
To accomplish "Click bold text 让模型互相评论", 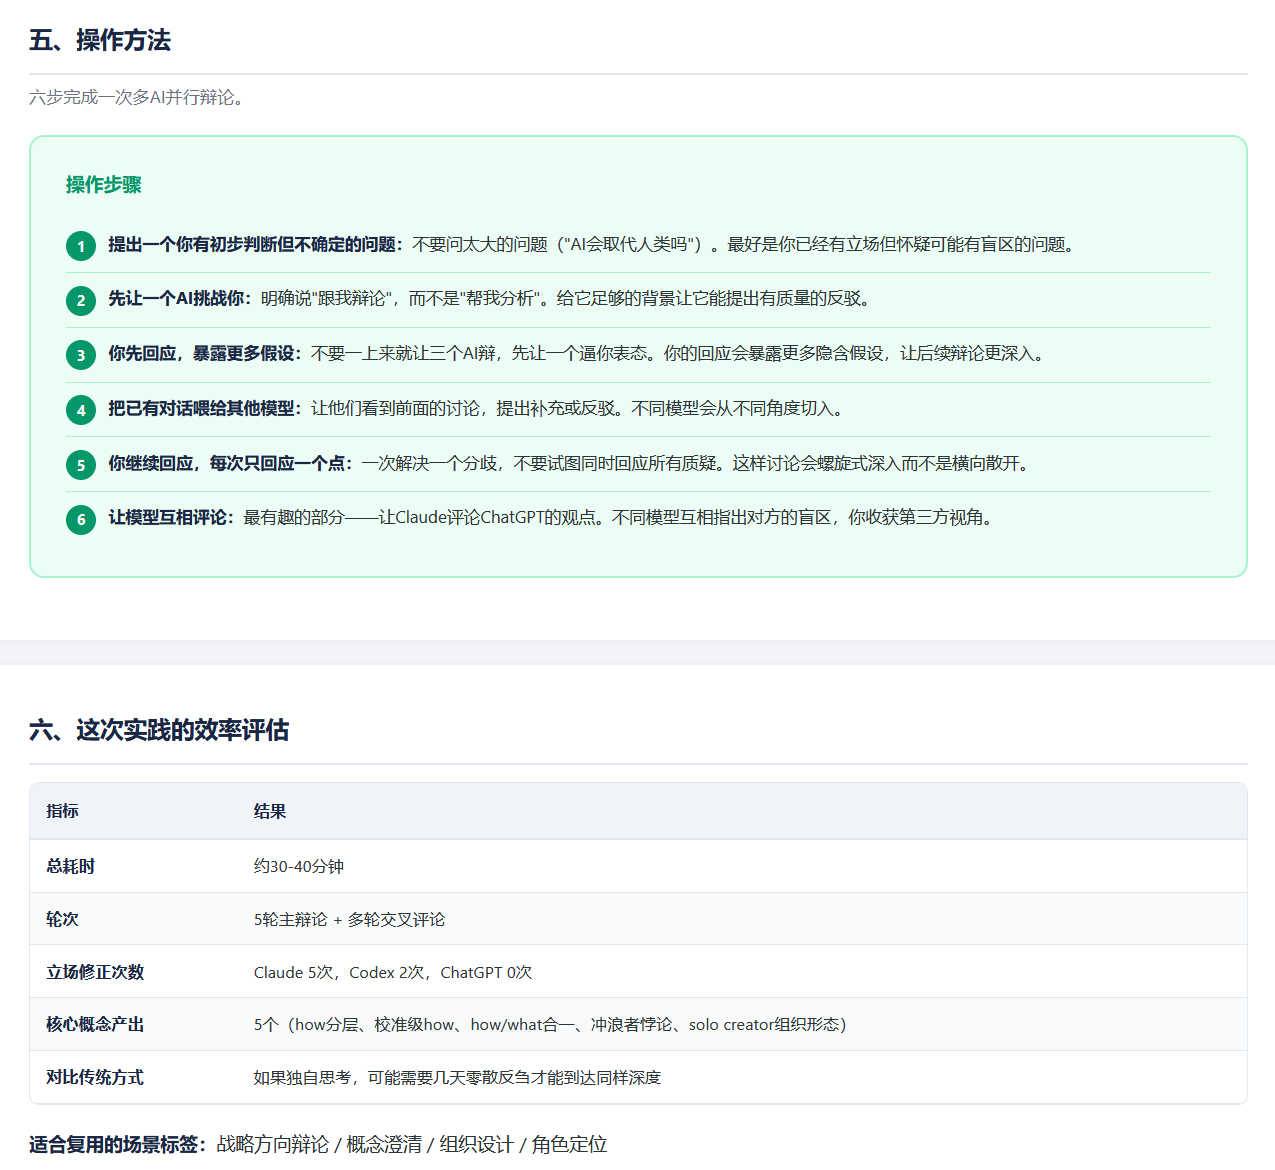I will tap(171, 518).
